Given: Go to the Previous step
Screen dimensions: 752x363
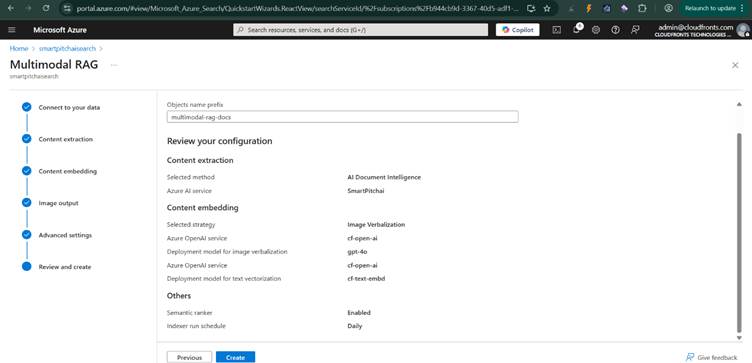Looking at the screenshot, I should pyautogui.click(x=189, y=357).
